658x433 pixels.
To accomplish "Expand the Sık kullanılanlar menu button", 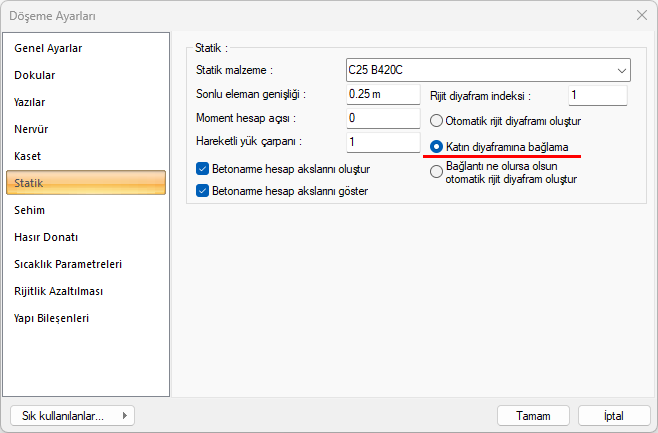I will point(71,415).
